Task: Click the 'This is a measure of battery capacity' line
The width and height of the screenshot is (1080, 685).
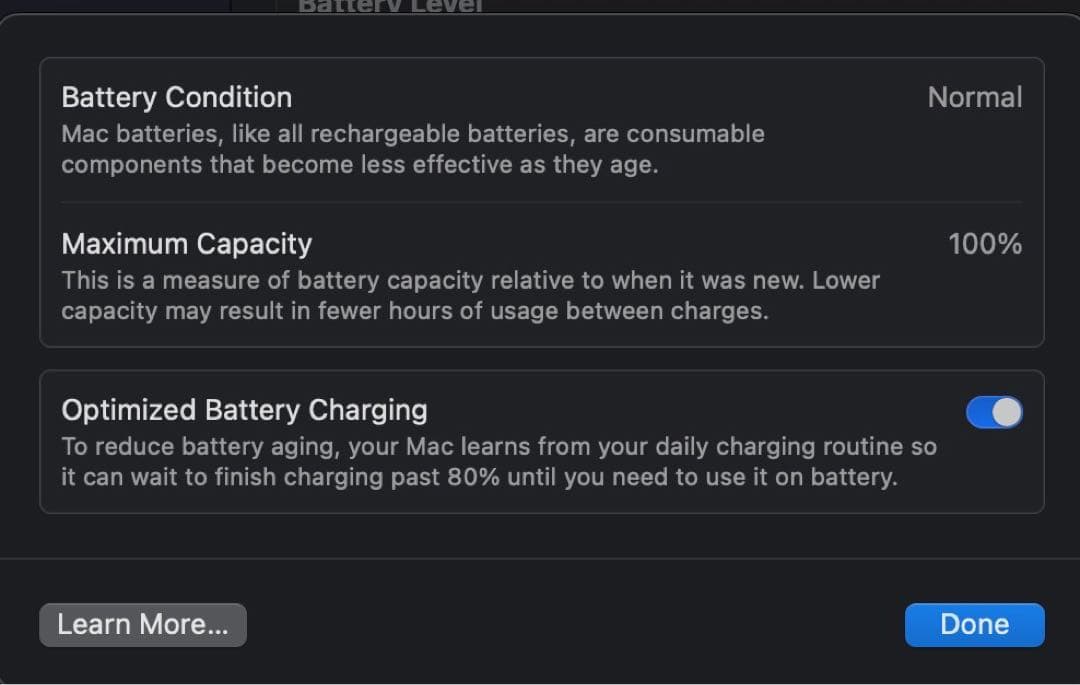Action: click(x=470, y=280)
